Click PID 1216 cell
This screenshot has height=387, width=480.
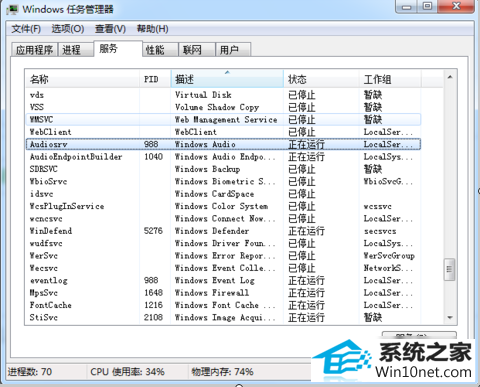(153, 305)
